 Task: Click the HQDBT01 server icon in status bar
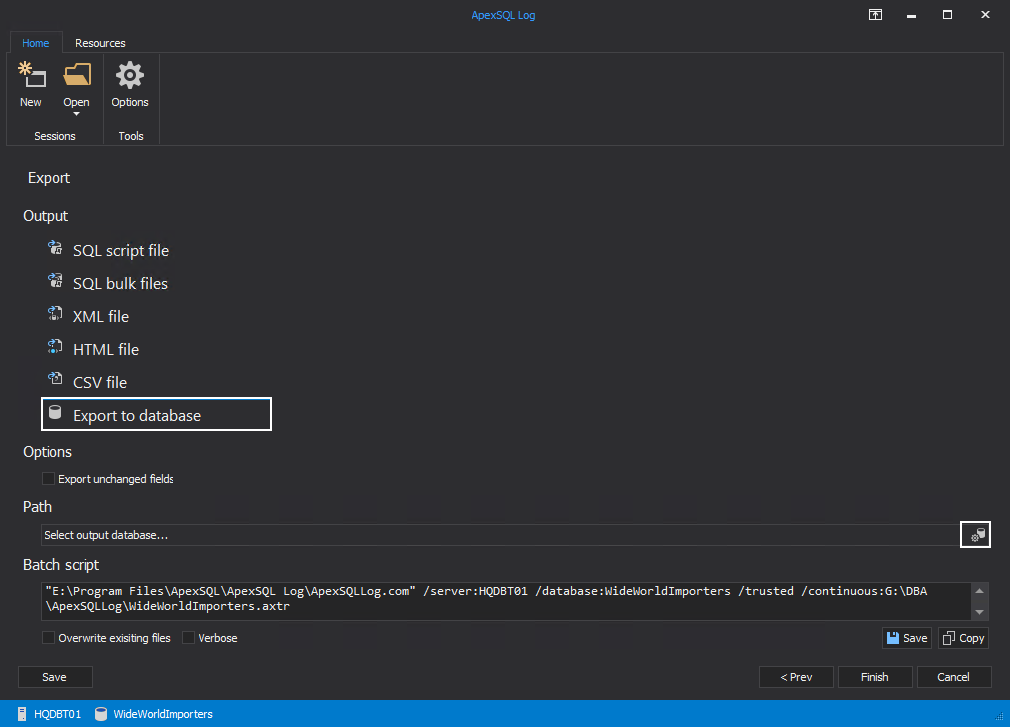pos(22,713)
